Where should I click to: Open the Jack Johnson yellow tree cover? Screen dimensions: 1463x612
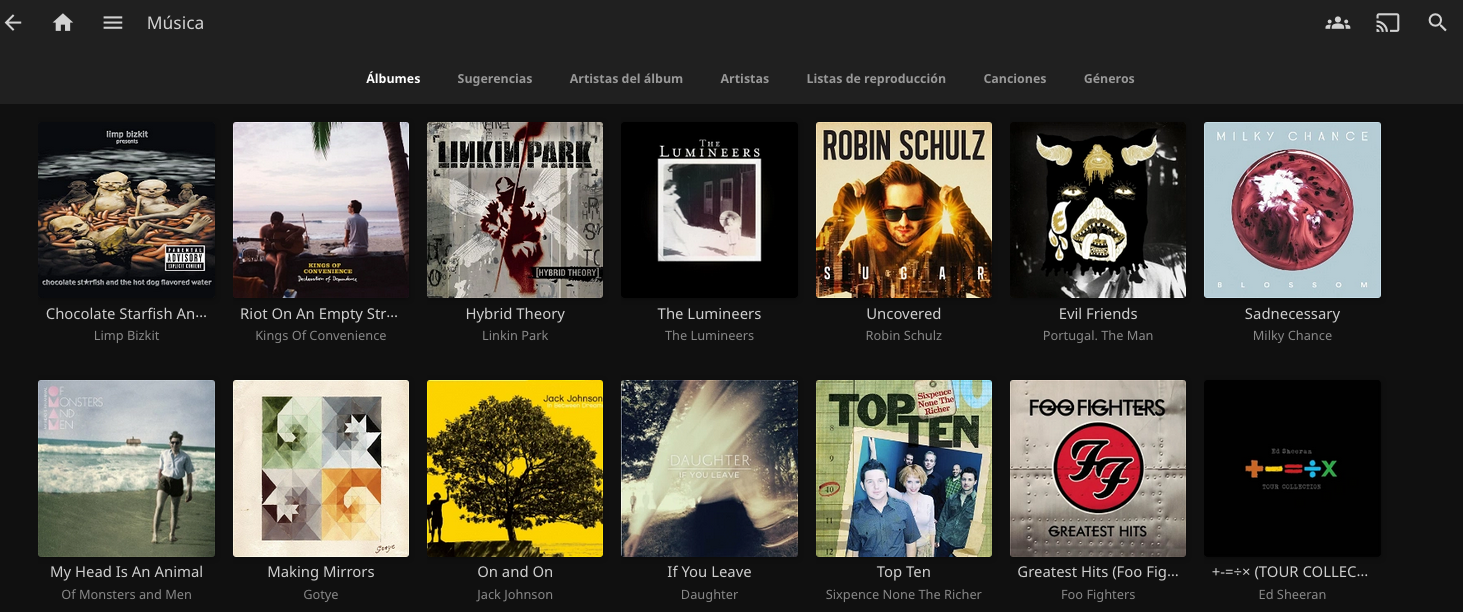[x=515, y=468]
